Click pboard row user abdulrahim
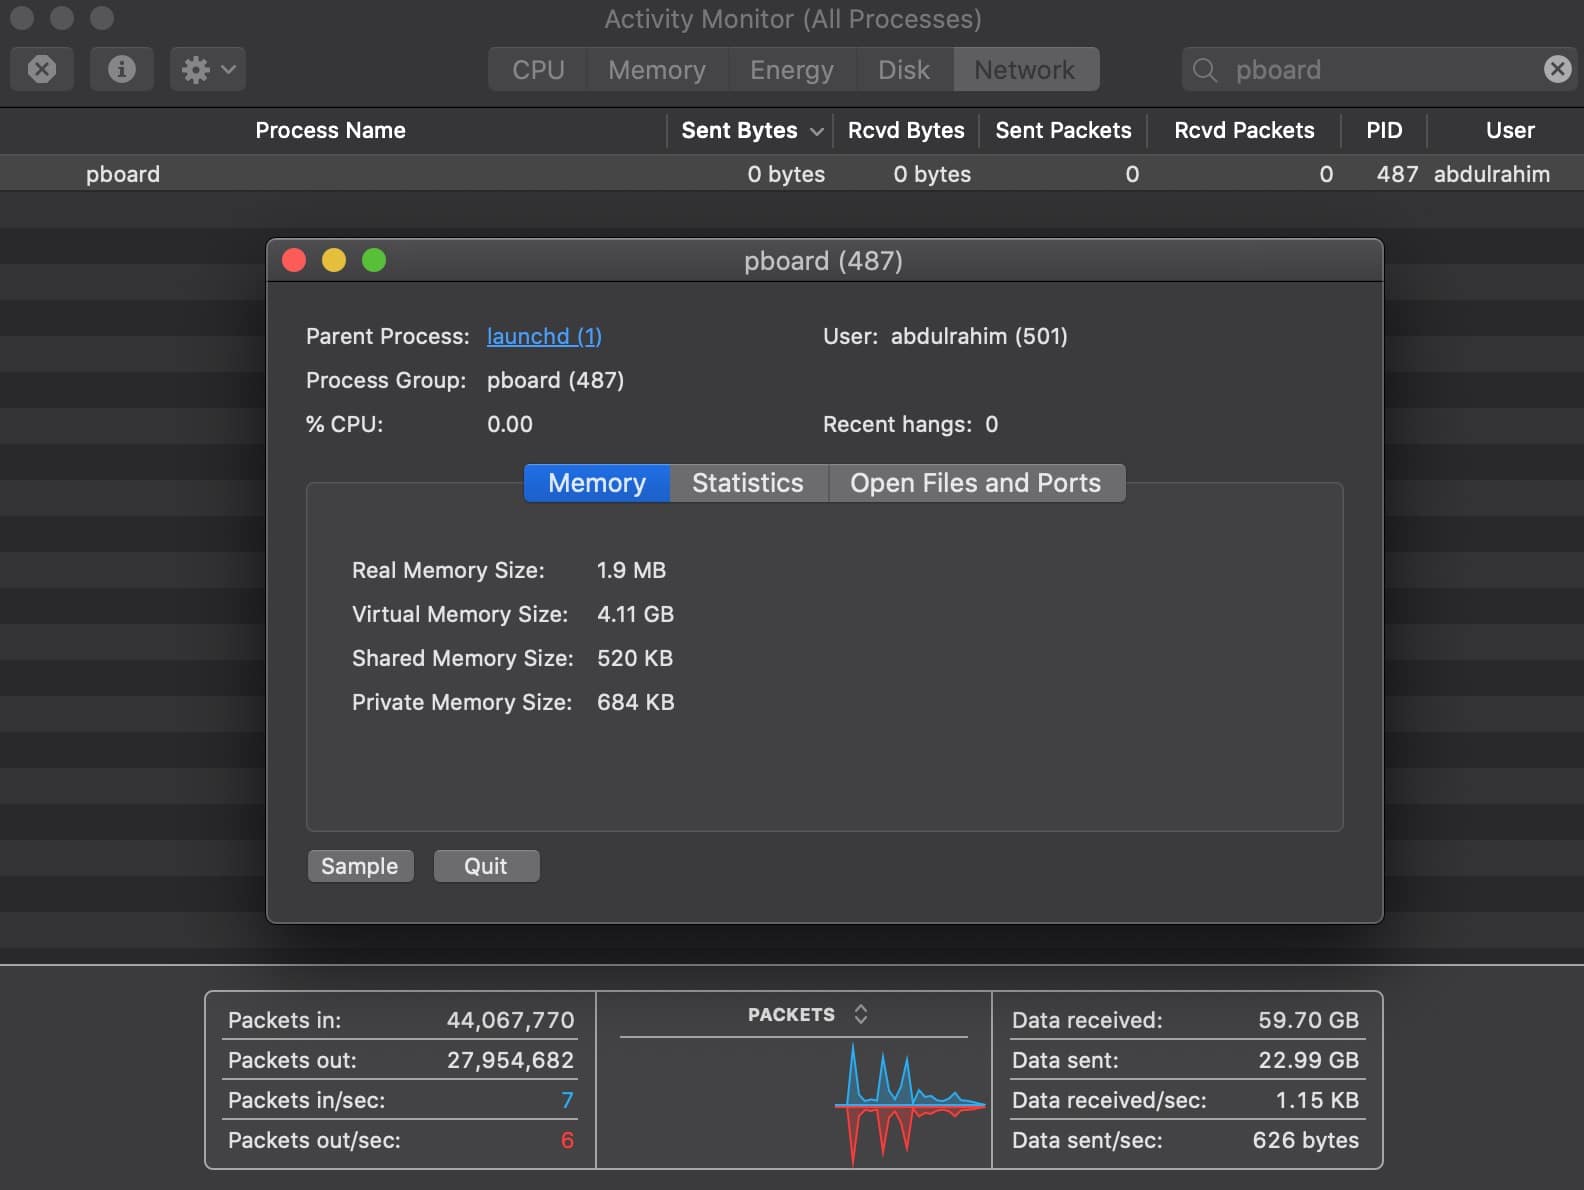This screenshot has height=1190, width=1584. (x=1491, y=174)
